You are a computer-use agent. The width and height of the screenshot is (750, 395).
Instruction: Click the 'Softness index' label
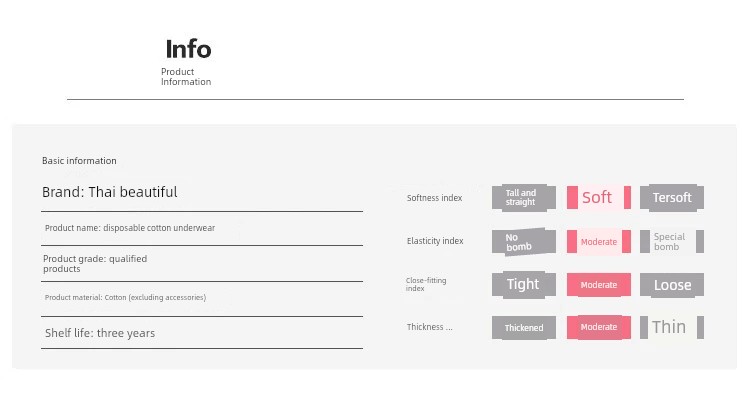pyautogui.click(x=434, y=198)
